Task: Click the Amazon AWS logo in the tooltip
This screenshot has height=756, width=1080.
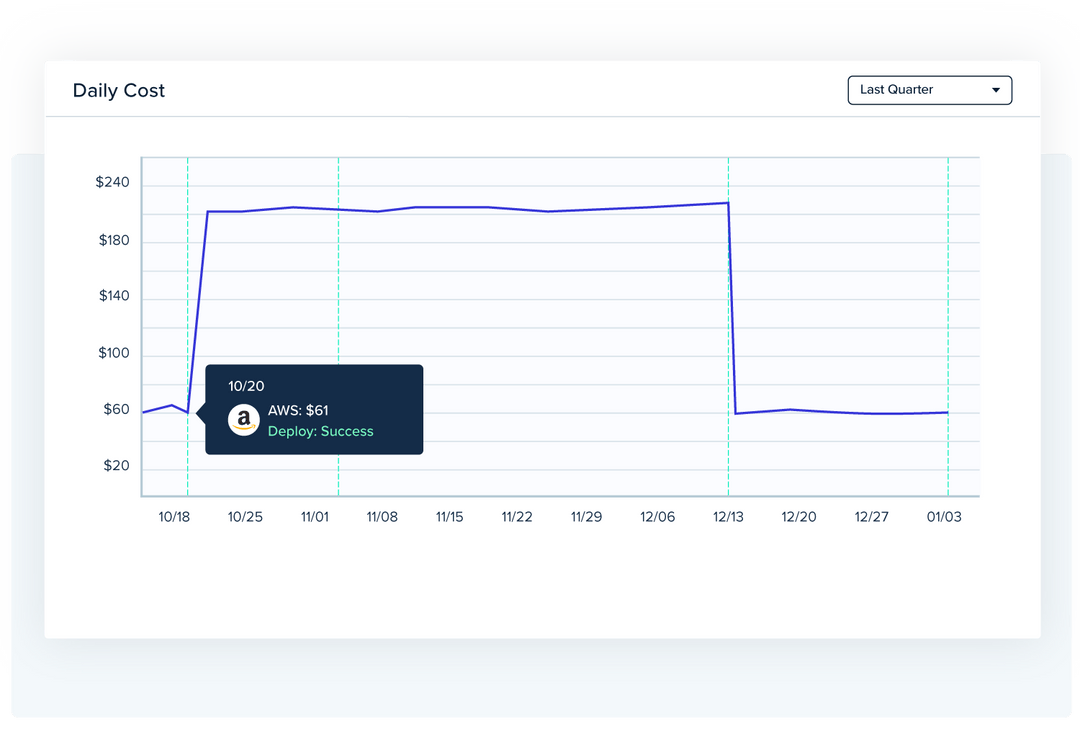Action: click(x=243, y=419)
